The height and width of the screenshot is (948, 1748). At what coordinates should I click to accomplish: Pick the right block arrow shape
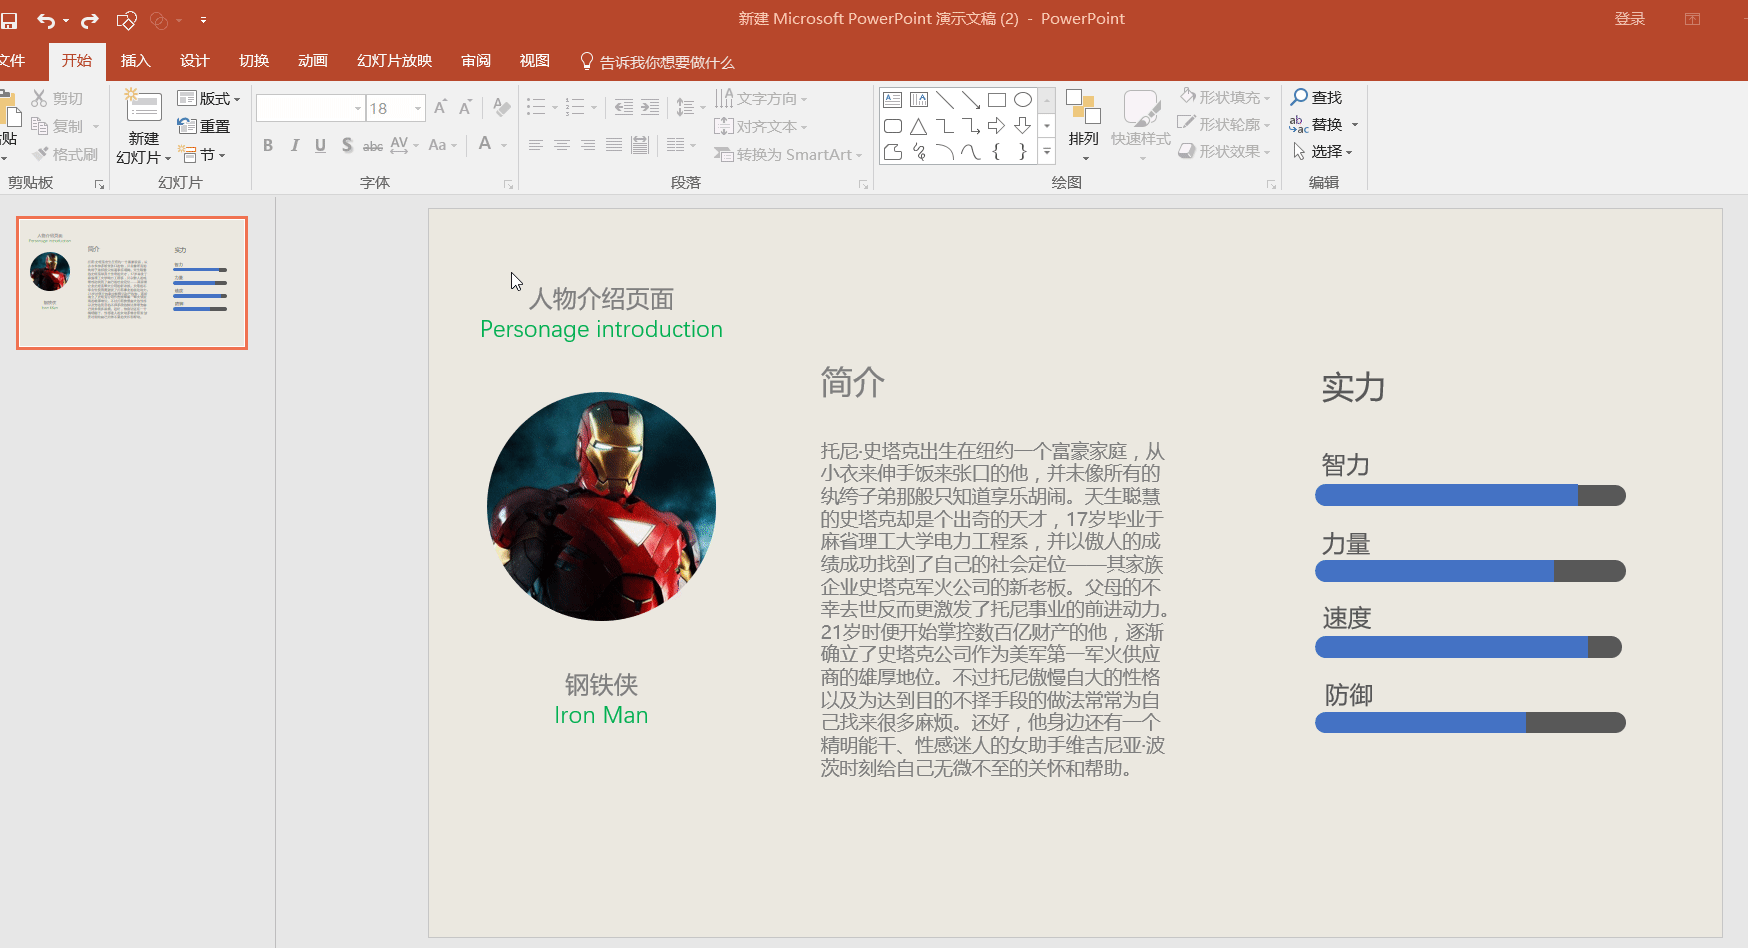[x=997, y=126]
